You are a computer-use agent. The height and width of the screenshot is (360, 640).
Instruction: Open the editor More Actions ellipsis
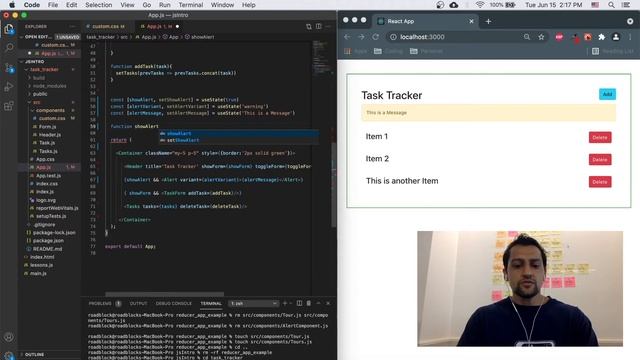[x=328, y=27]
